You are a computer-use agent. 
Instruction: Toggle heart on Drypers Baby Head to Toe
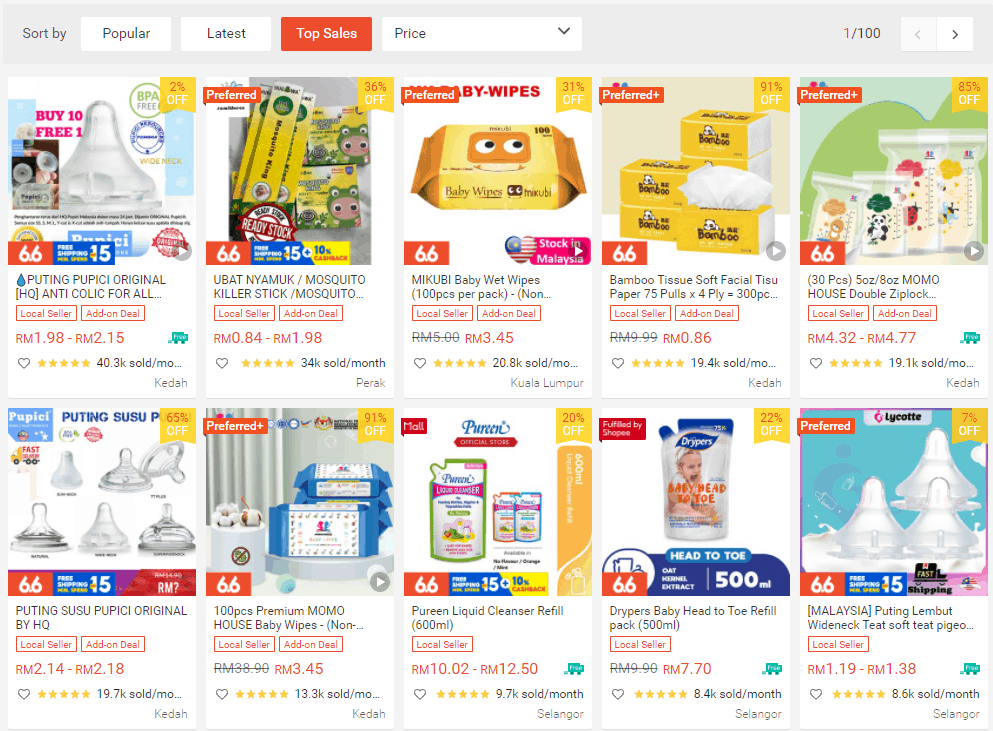tap(618, 694)
